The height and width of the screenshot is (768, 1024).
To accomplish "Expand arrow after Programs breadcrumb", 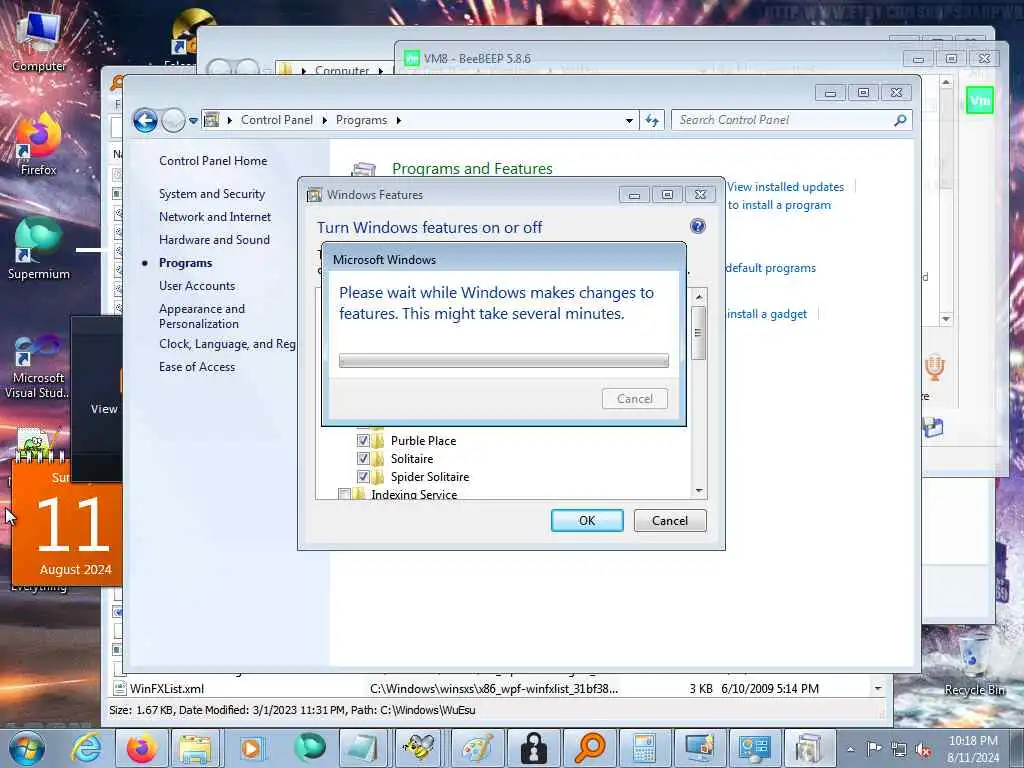I will 398,120.
